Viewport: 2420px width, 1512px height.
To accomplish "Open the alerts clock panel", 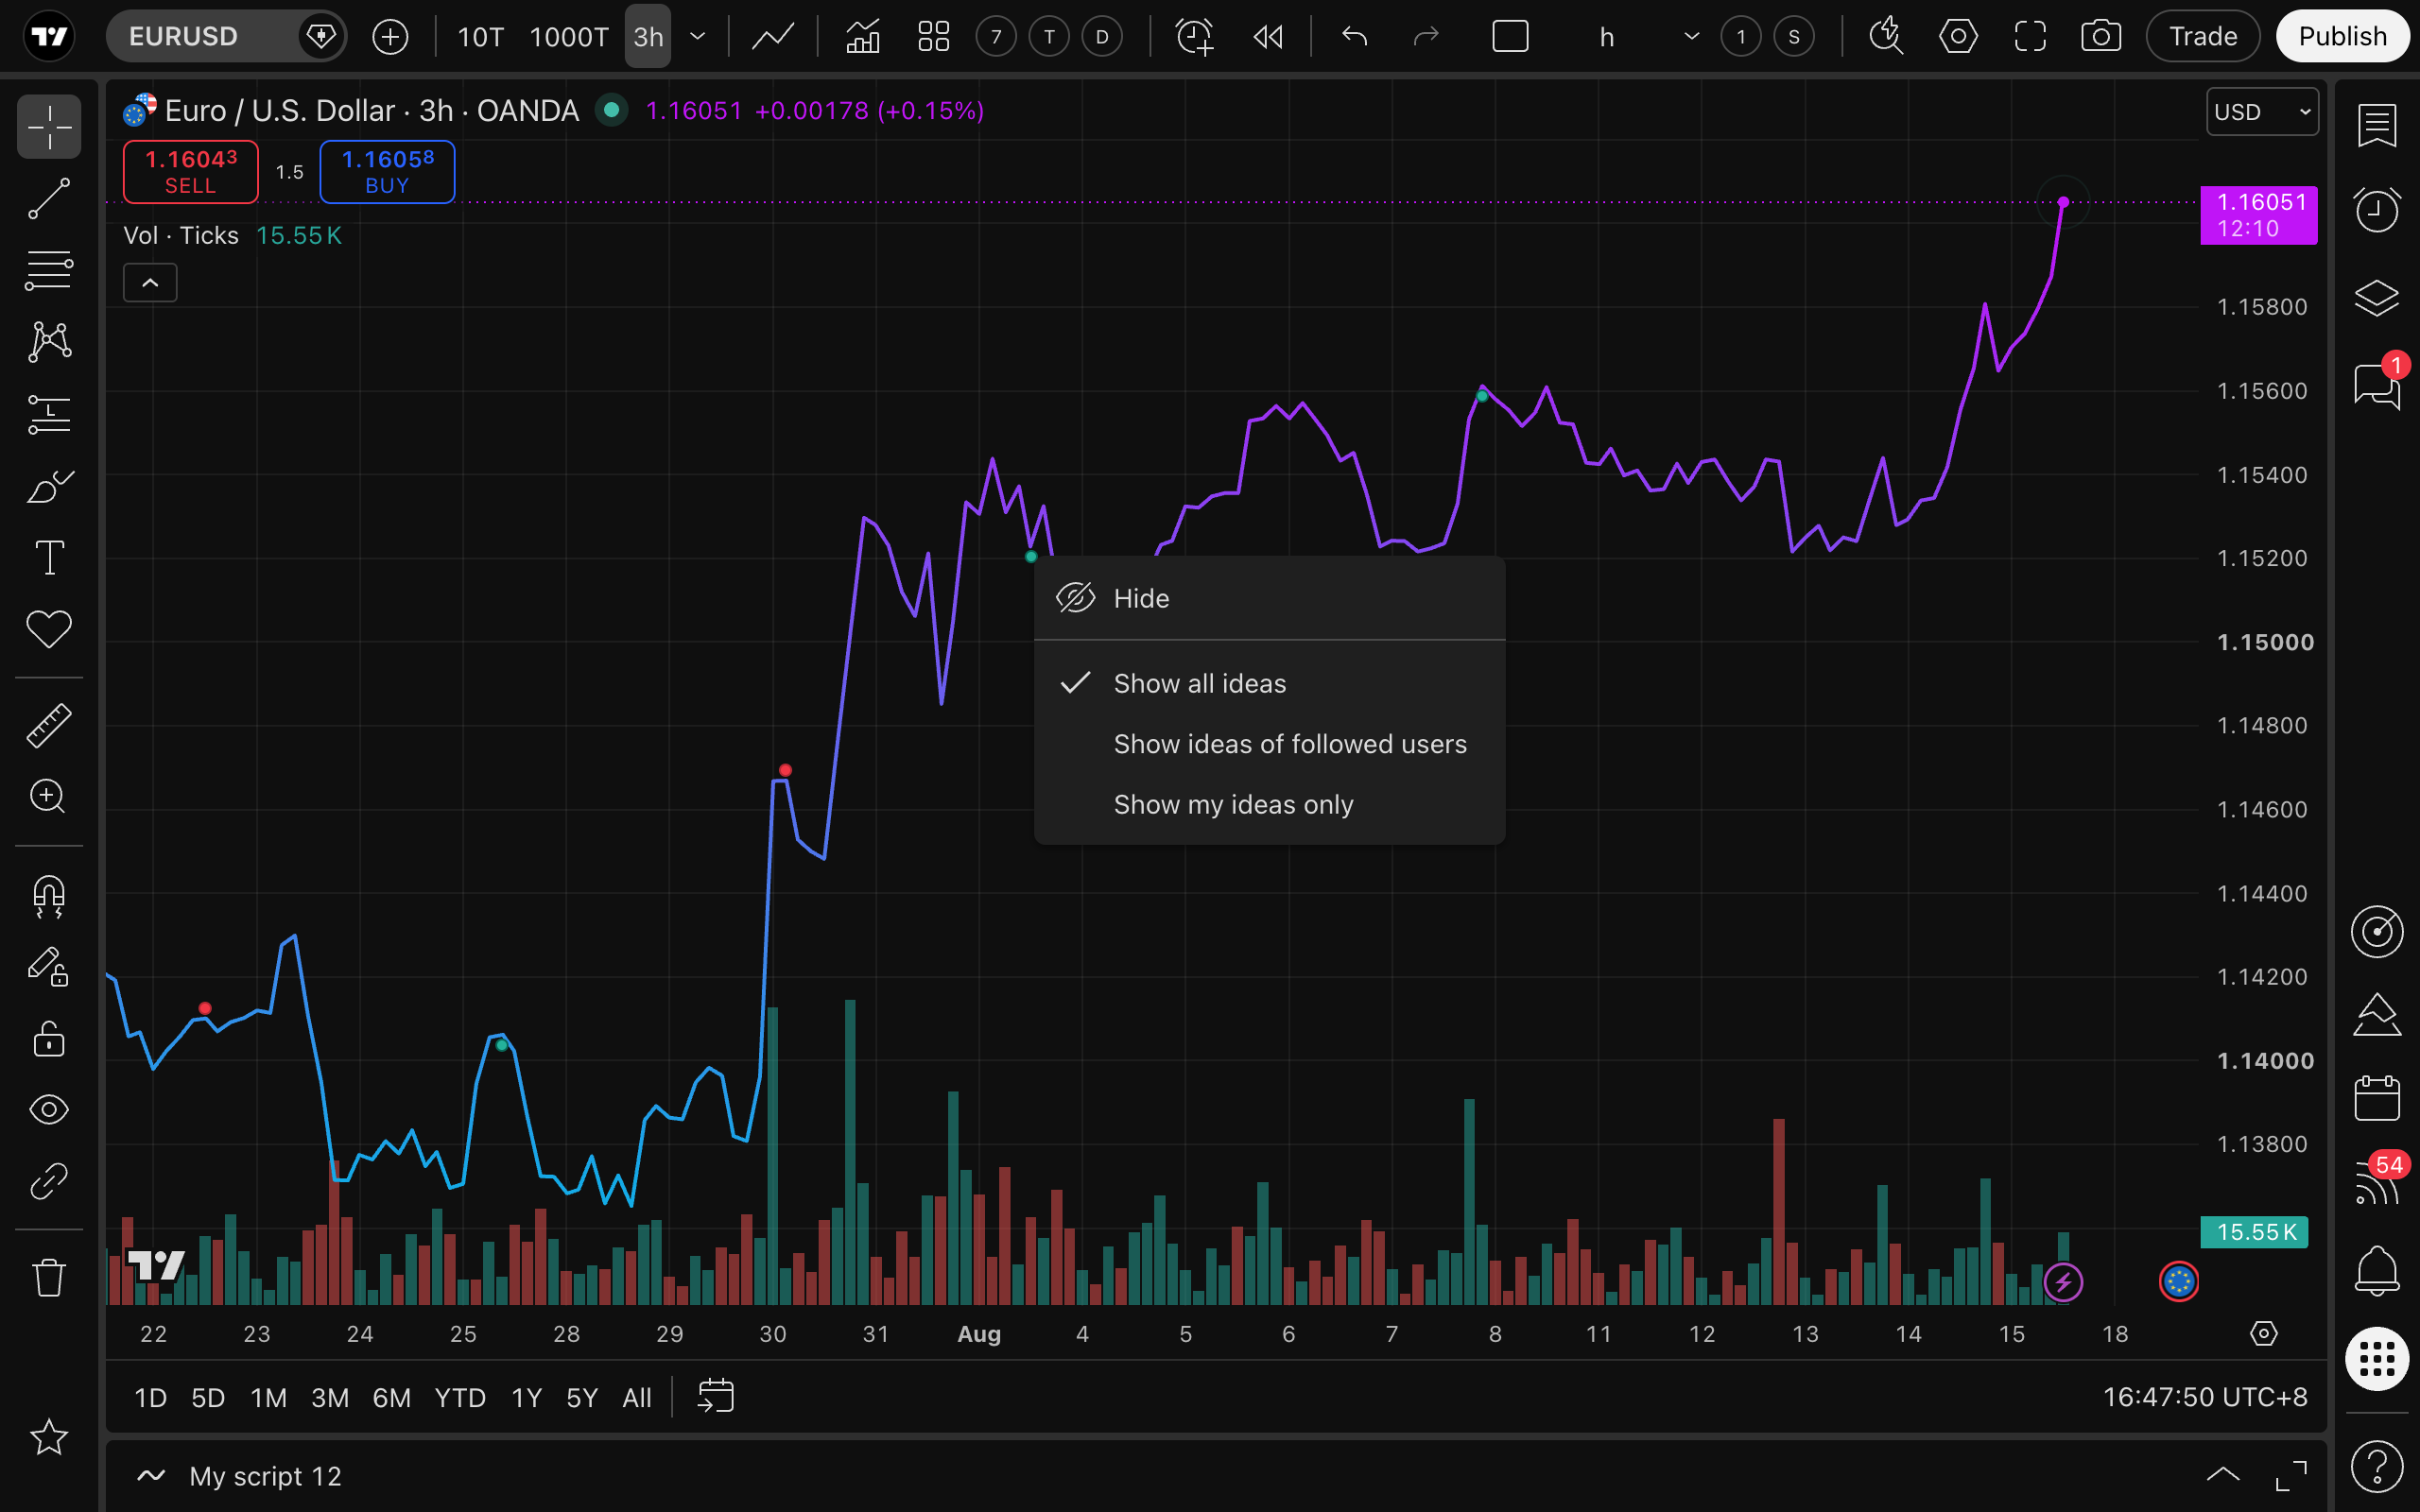I will point(2377,210).
